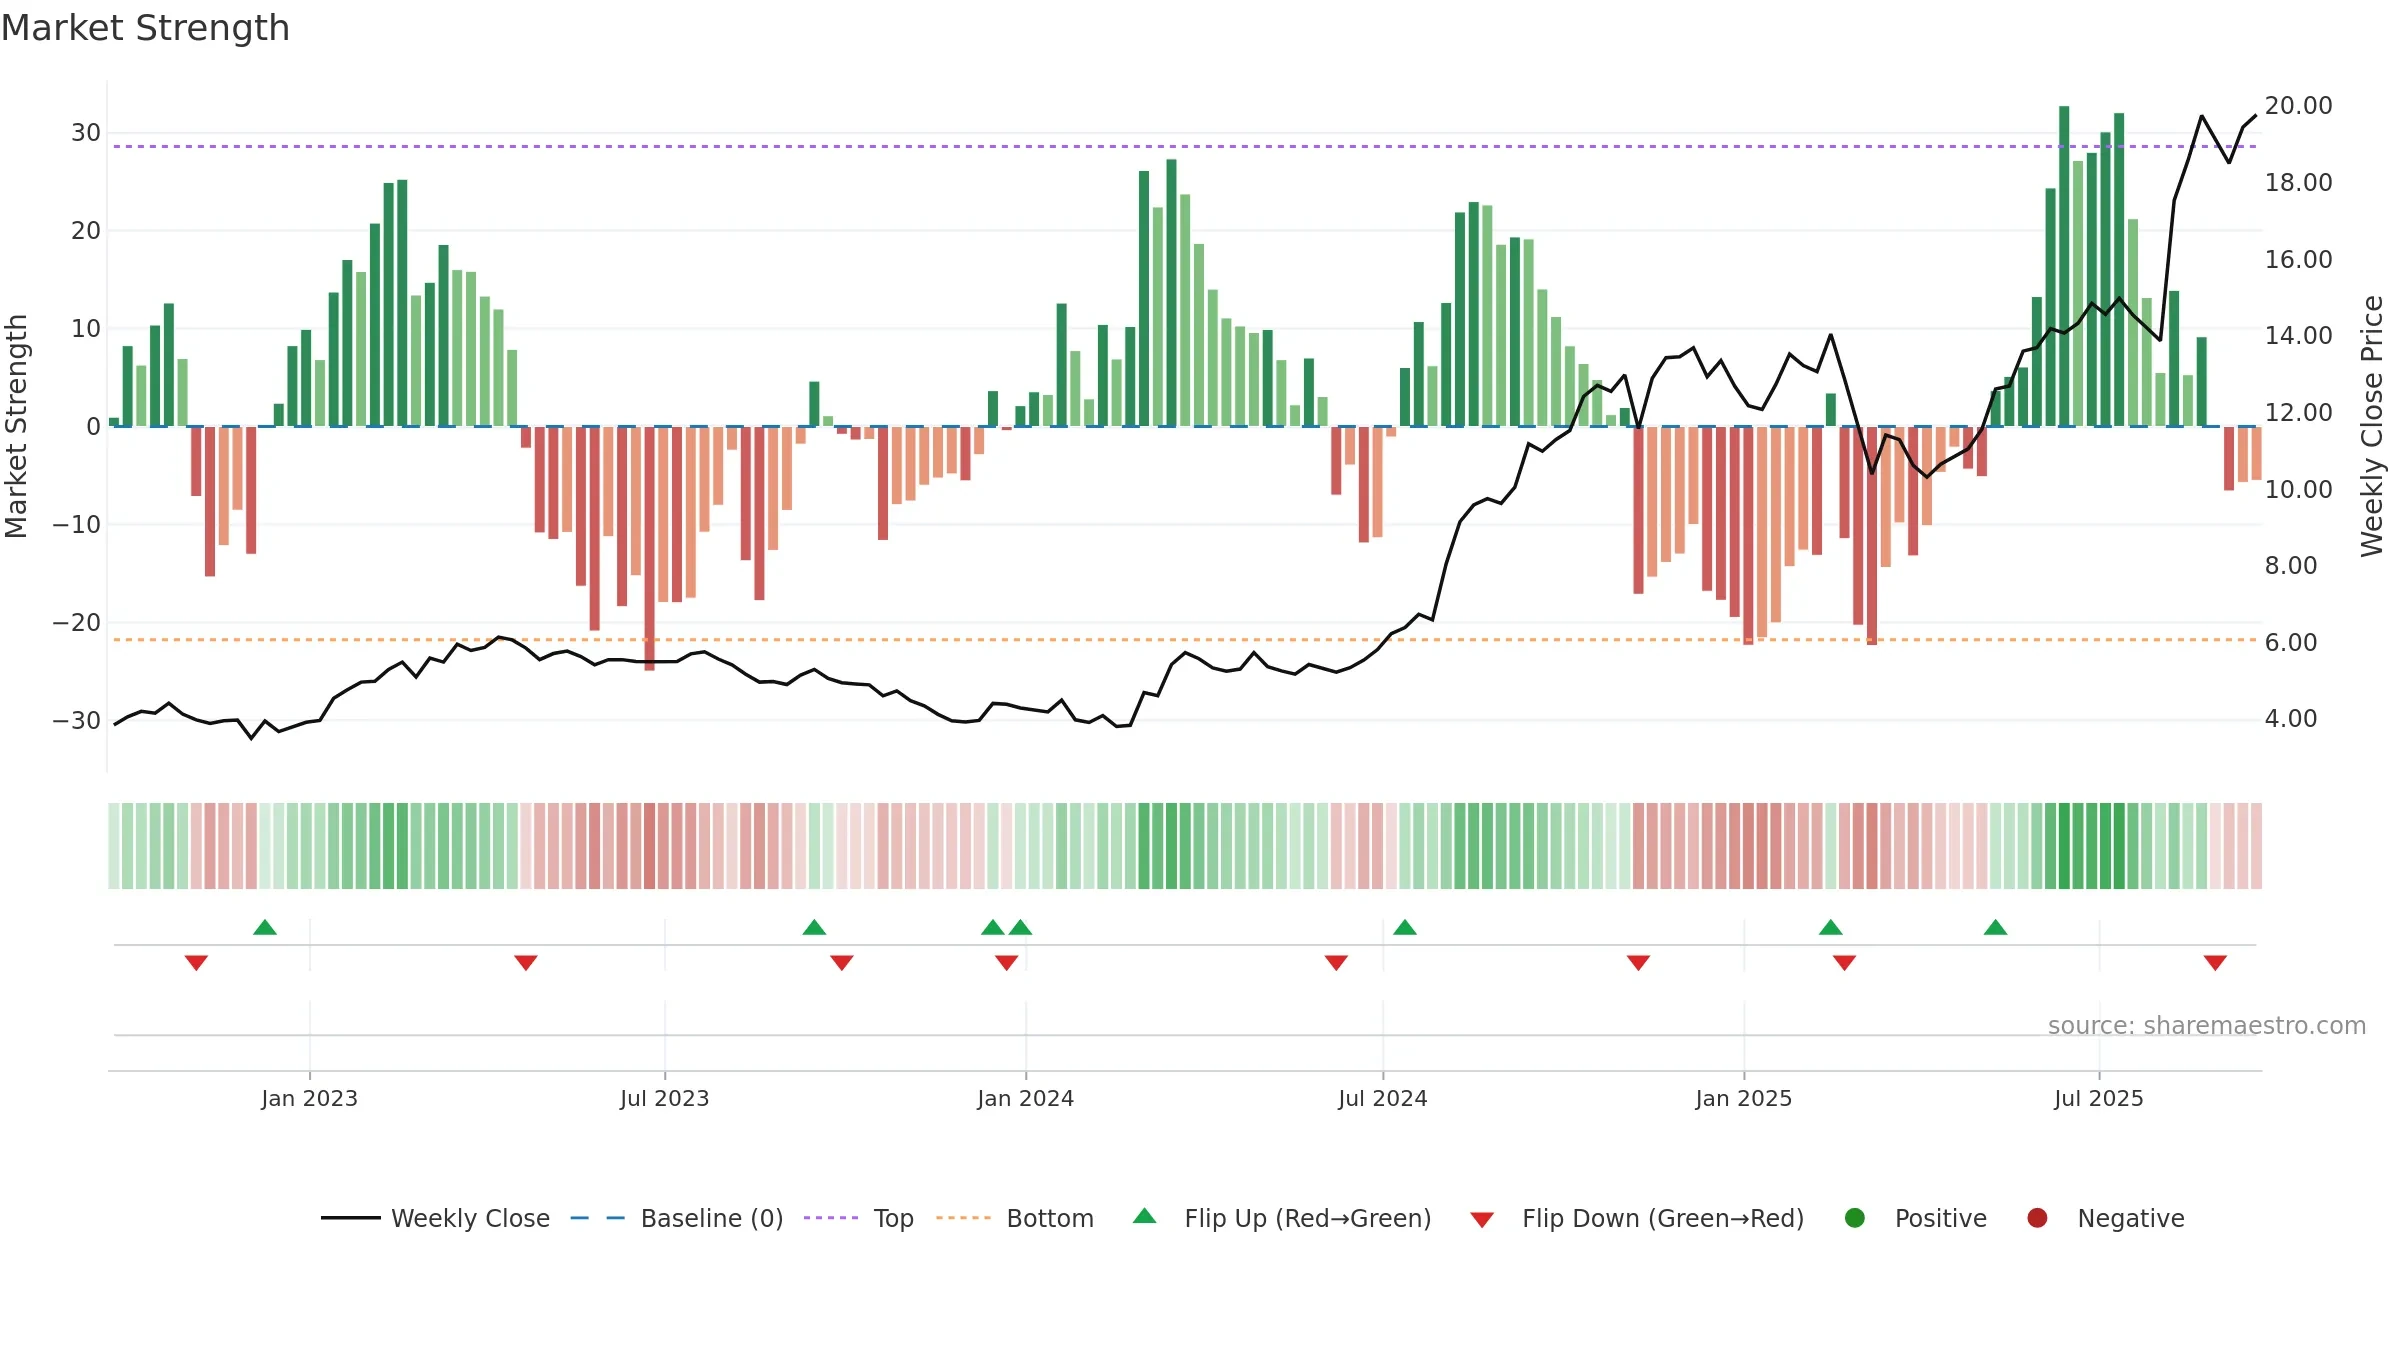Select the Flip Up marker around May 2025
This screenshot has height=1350, width=2400.
[x=1995, y=927]
